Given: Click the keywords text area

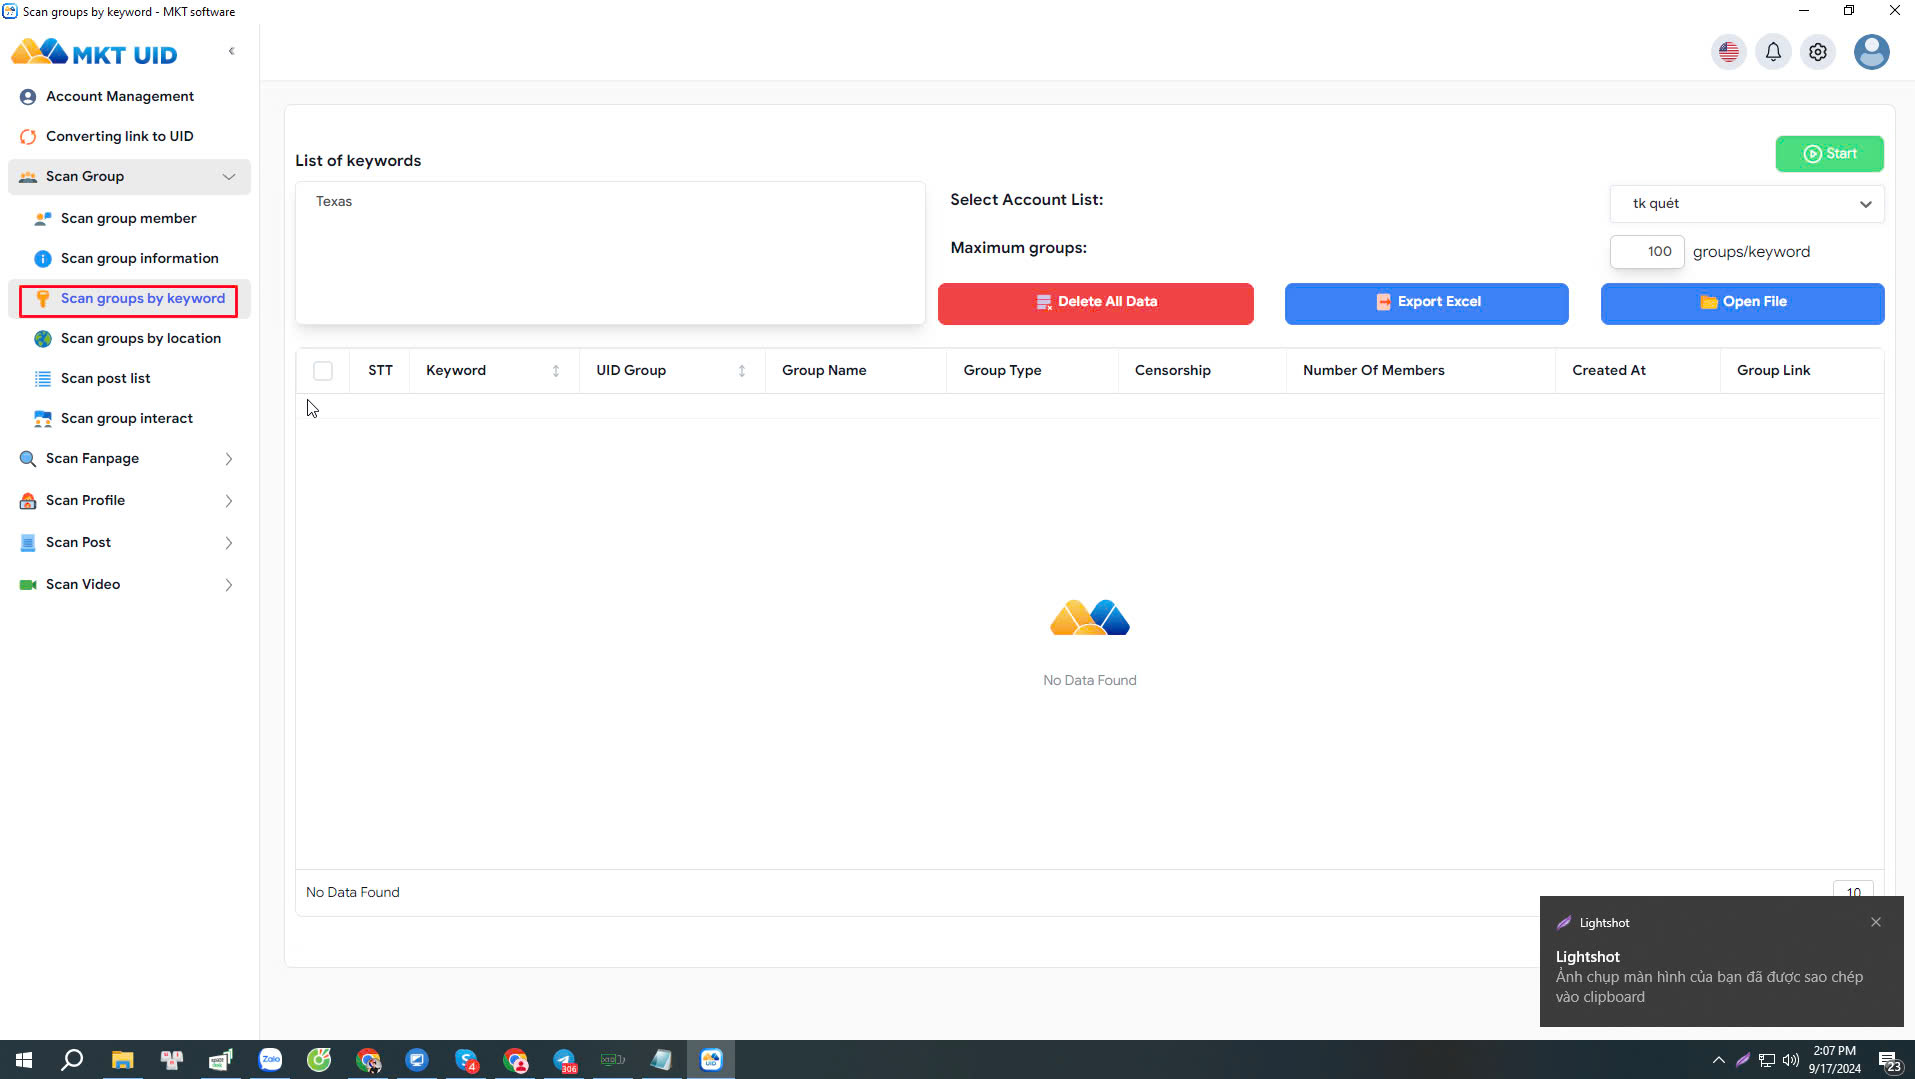Looking at the screenshot, I should (x=610, y=253).
